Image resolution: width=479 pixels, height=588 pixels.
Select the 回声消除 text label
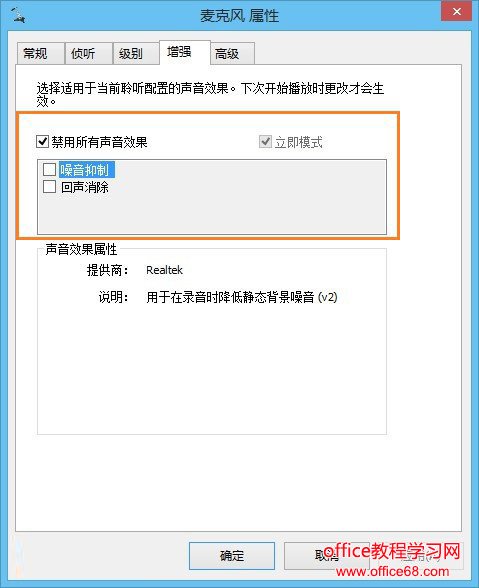[x=85, y=187]
